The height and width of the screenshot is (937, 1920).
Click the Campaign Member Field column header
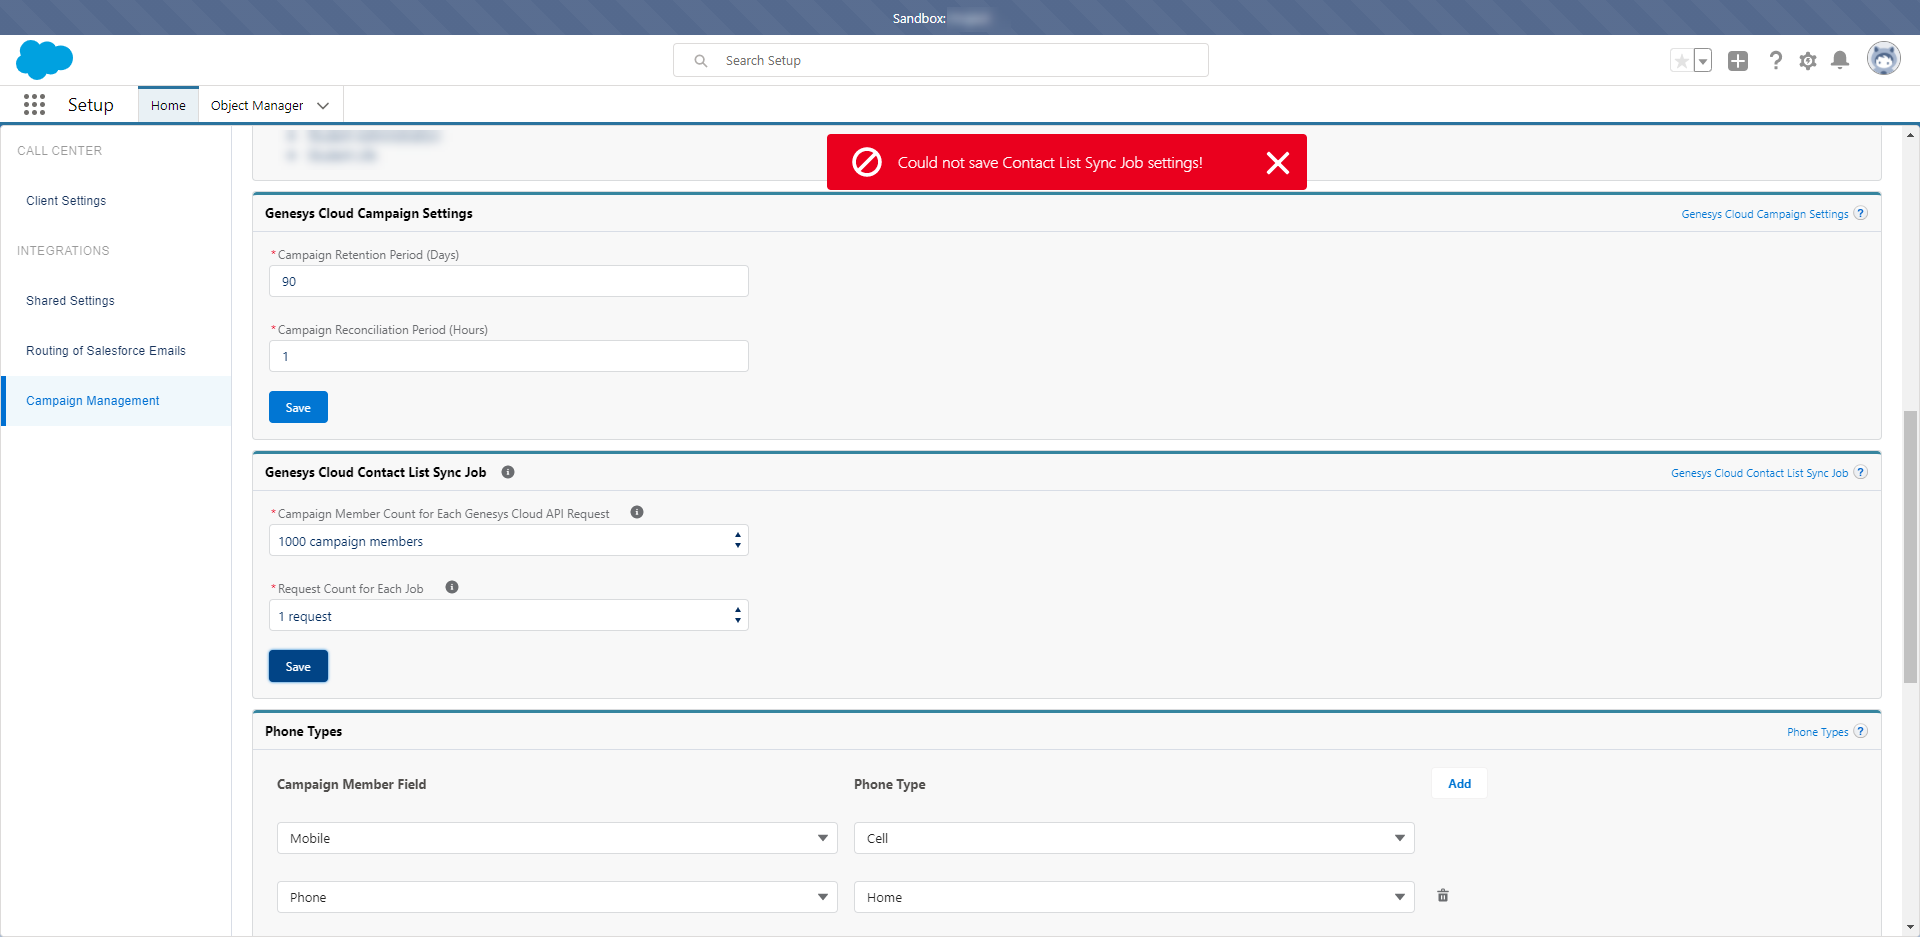tap(351, 784)
